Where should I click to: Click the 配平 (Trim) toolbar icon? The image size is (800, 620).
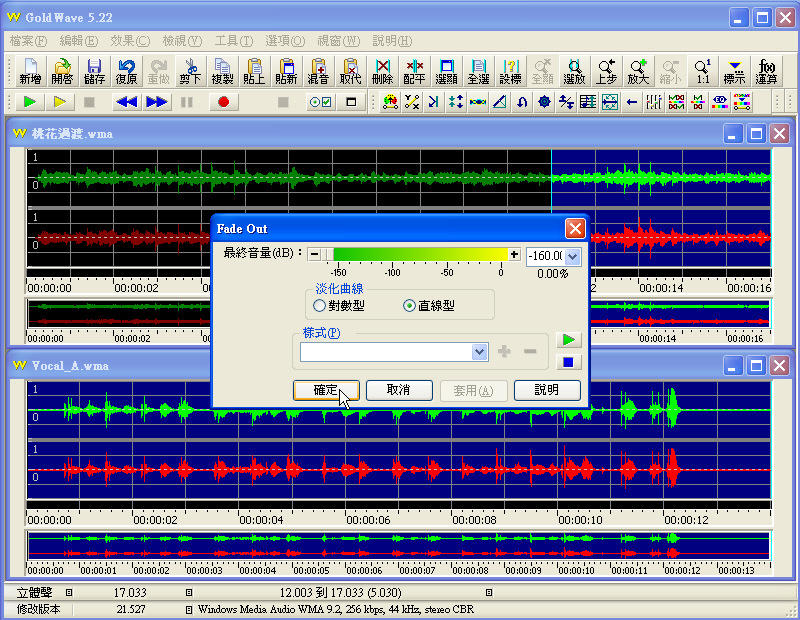click(414, 71)
